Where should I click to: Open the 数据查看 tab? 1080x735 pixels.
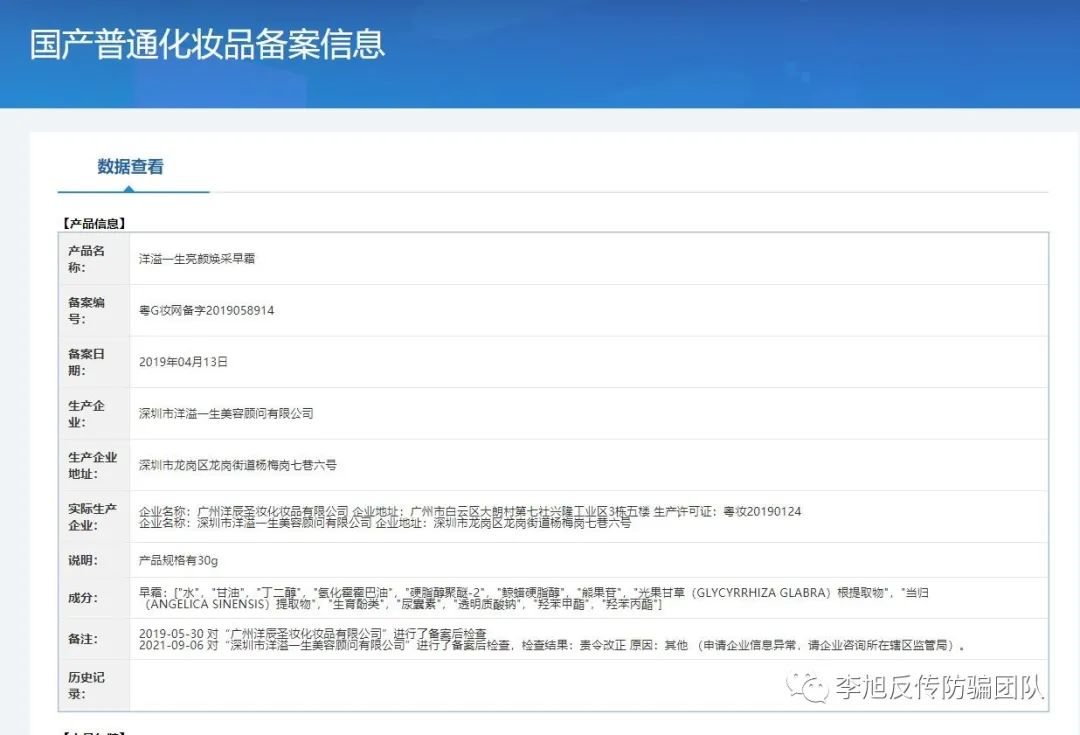(x=131, y=167)
